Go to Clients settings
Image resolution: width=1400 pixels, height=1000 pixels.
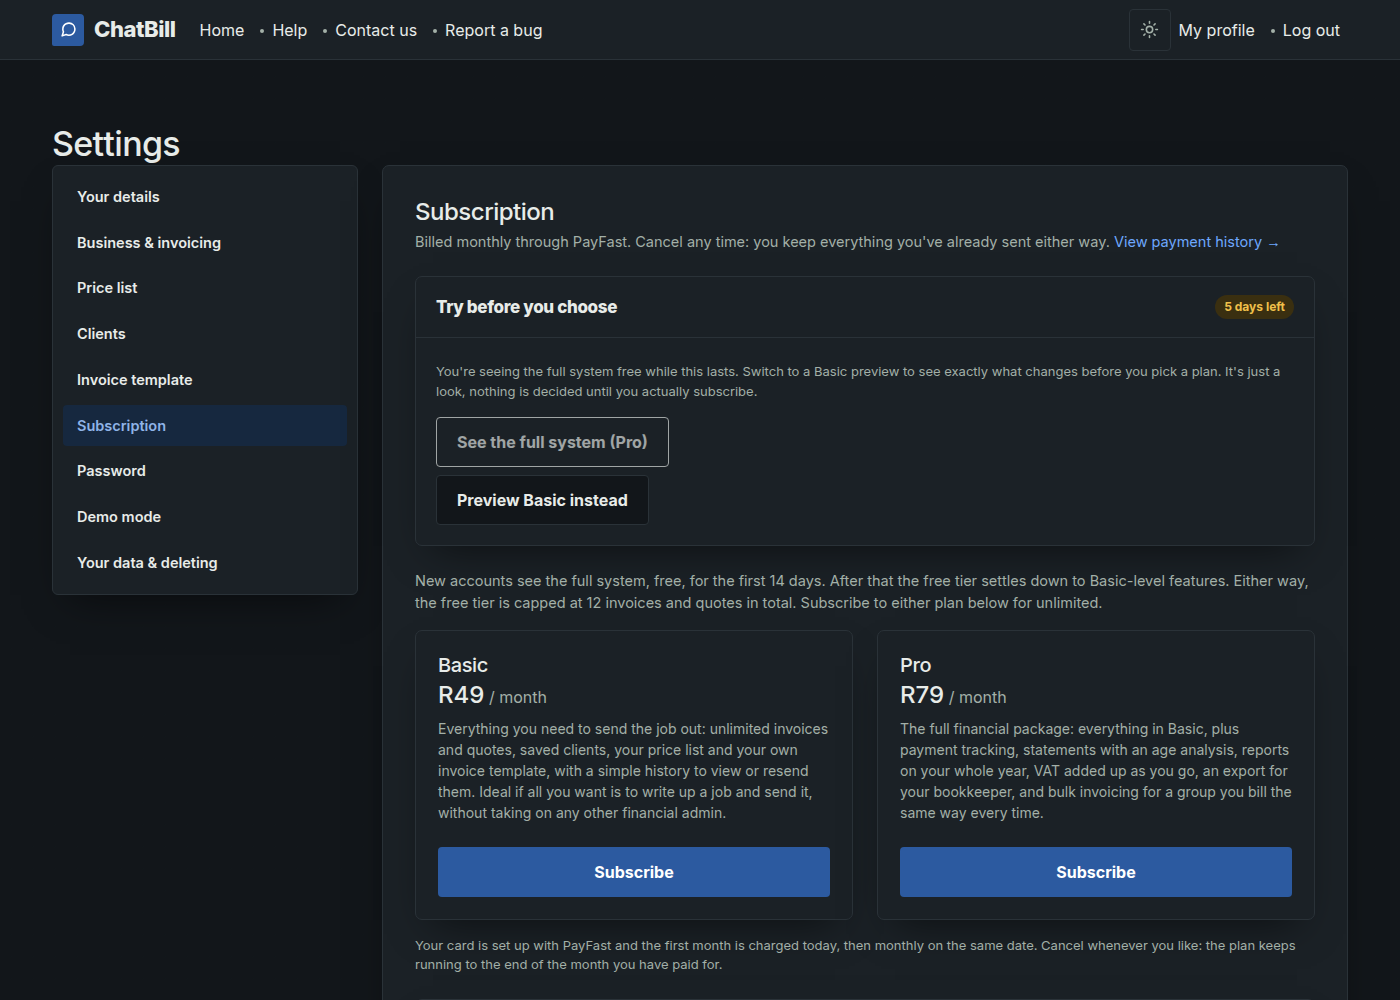pyautogui.click(x=205, y=334)
